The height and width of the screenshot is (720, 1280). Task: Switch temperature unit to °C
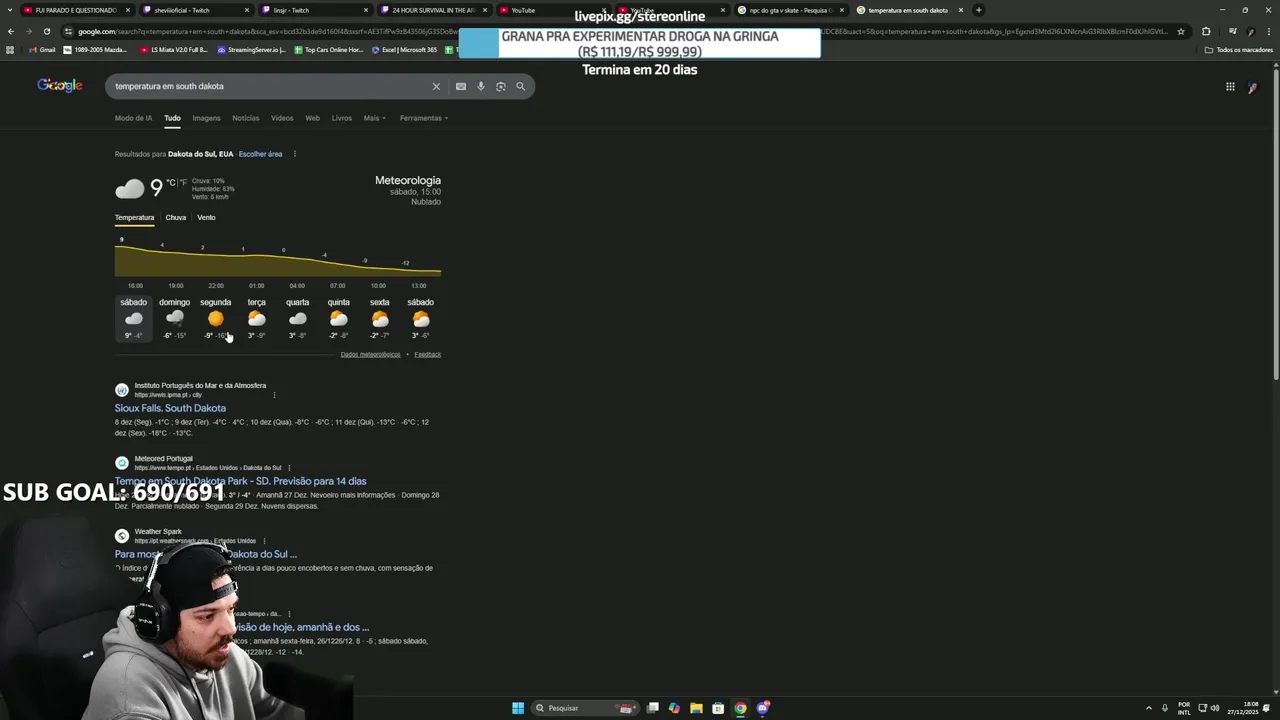pyautogui.click(x=171, y=183)
